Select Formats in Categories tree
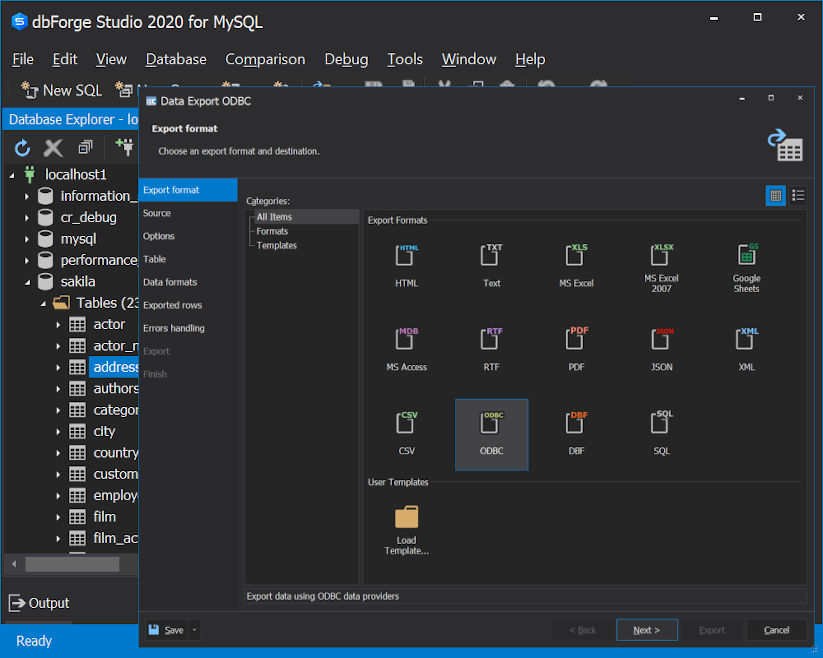The image size is (823, 658). point(272,231)
